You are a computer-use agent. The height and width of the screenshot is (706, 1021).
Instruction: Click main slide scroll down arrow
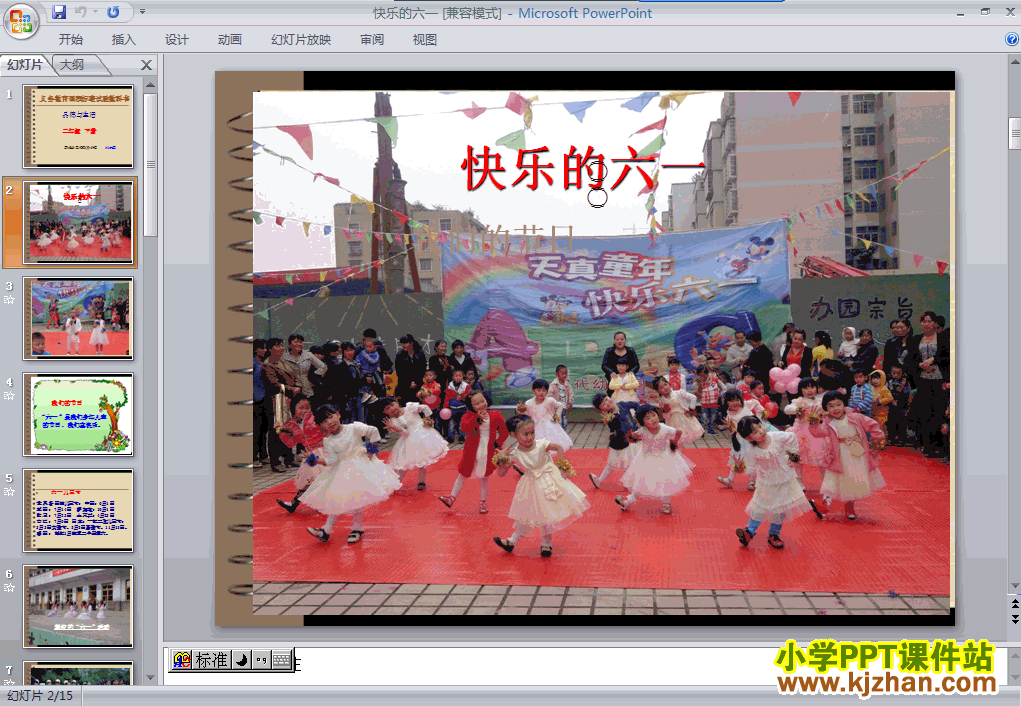[x=1014, y=586]
